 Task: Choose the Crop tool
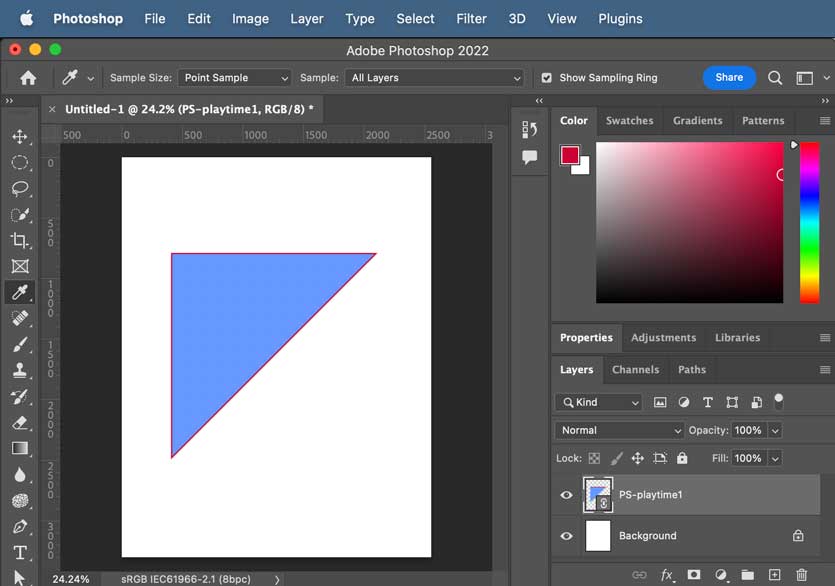click(x=20, y=240)
